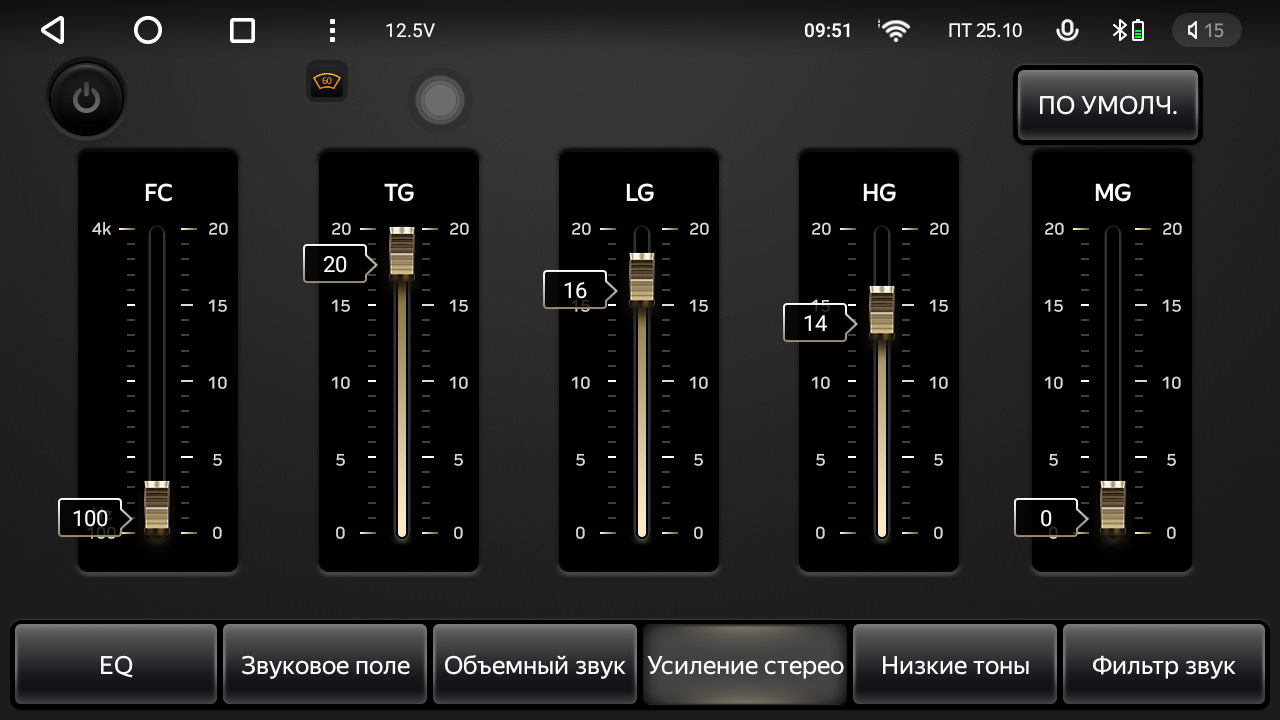Tap the gray floating circle button
Screen dimensions: 1280x720
tap(439, 100)
